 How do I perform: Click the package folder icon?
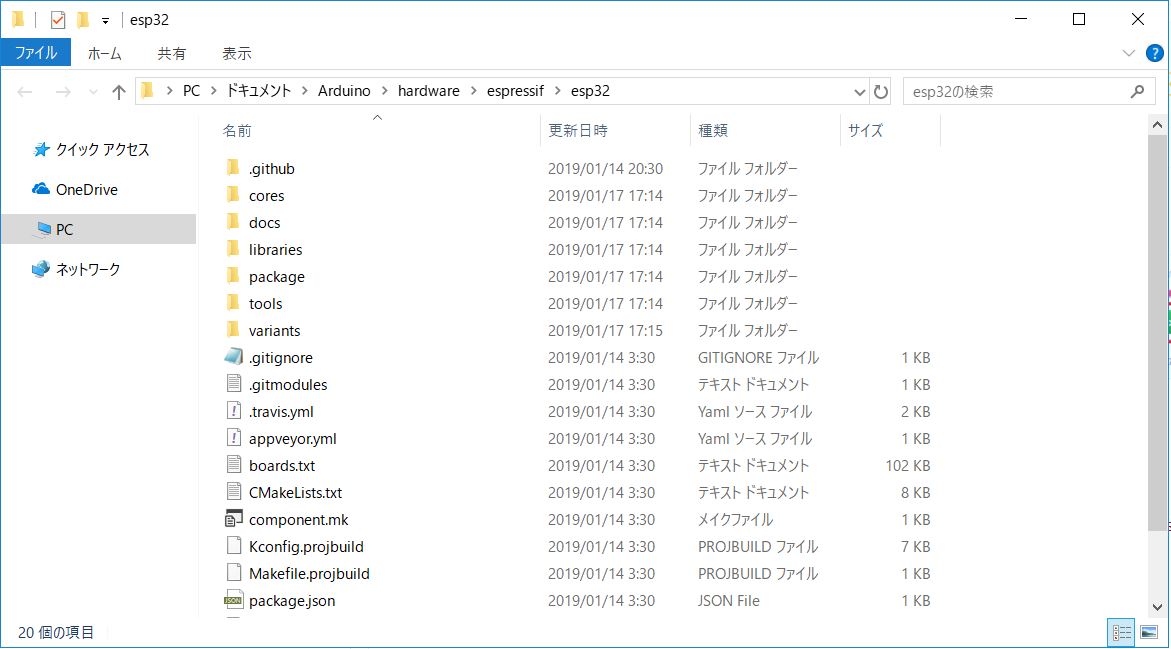[x=233, y=276]
